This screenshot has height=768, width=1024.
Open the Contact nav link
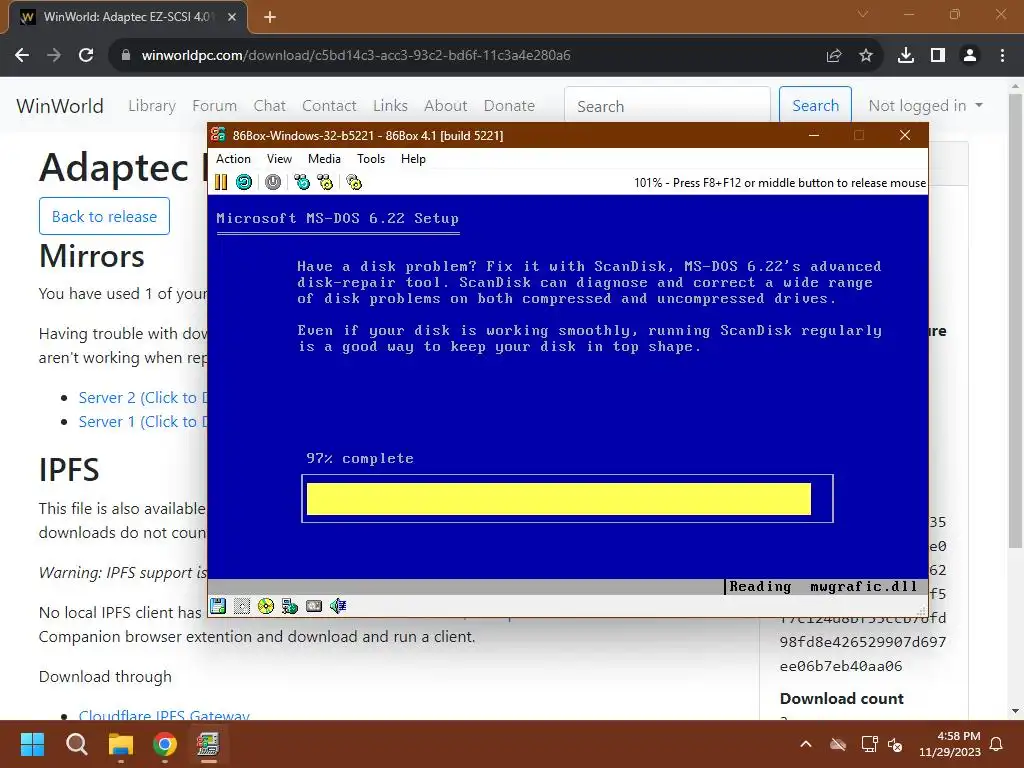coord(329,106)
